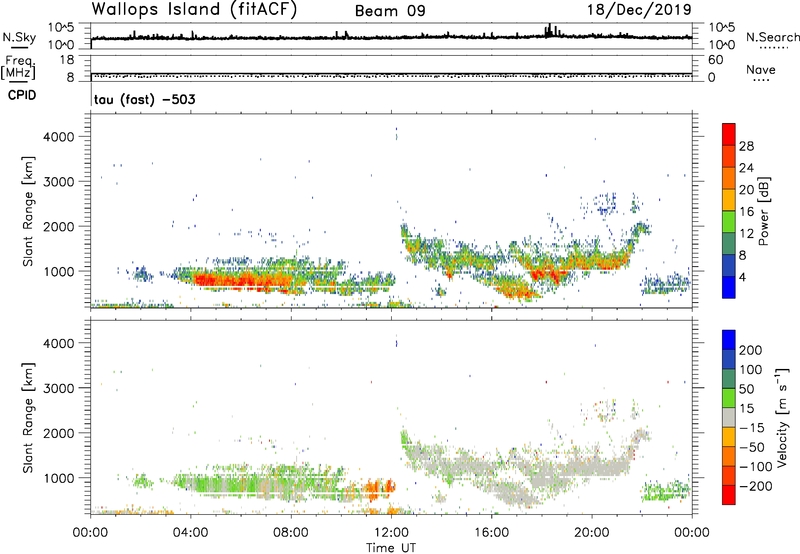The height and width of the screenshot is (554, 800).
Task: Select the "16:00" time tick label
Action: 491,533
